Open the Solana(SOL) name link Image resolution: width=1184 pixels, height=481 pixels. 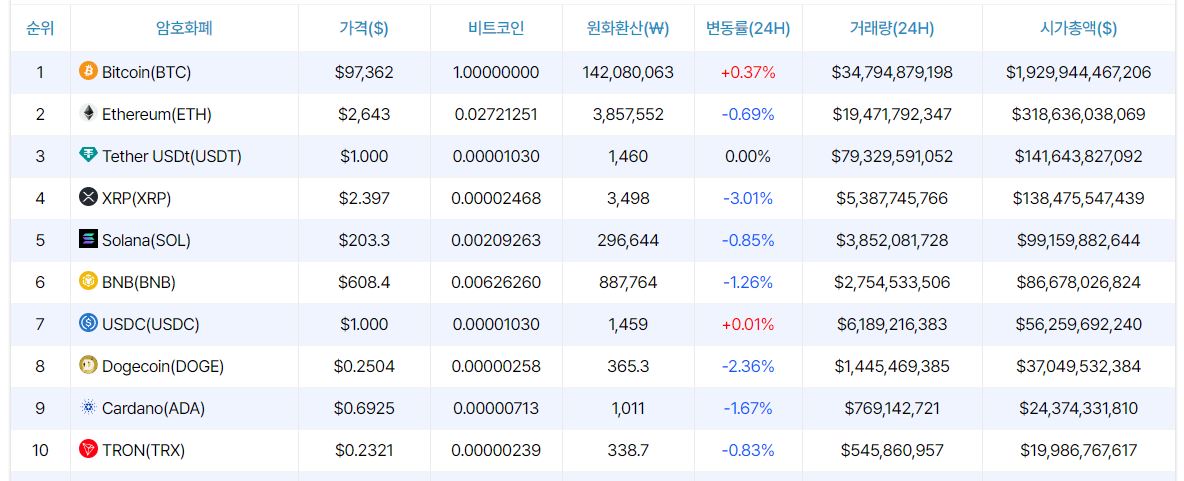coord(146,241)
